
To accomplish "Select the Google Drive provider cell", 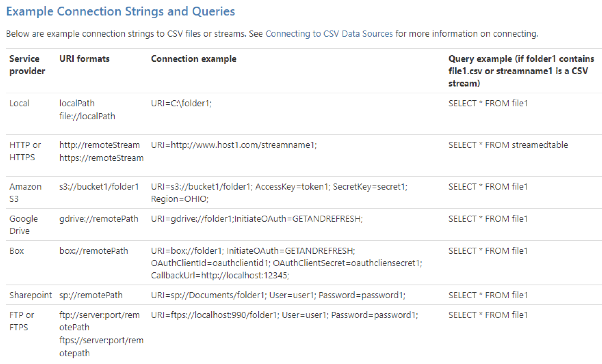I will 24,225.
